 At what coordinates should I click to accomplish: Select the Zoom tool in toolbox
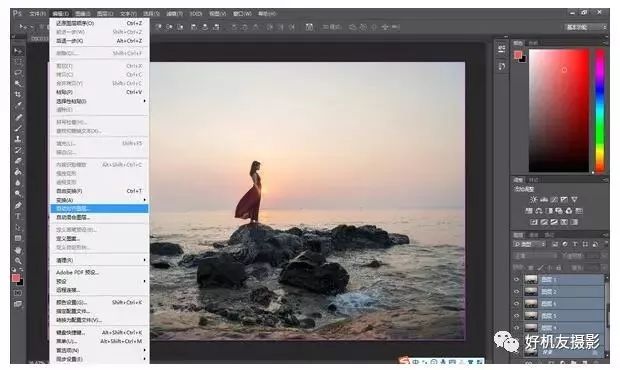(x=18, y=261)
